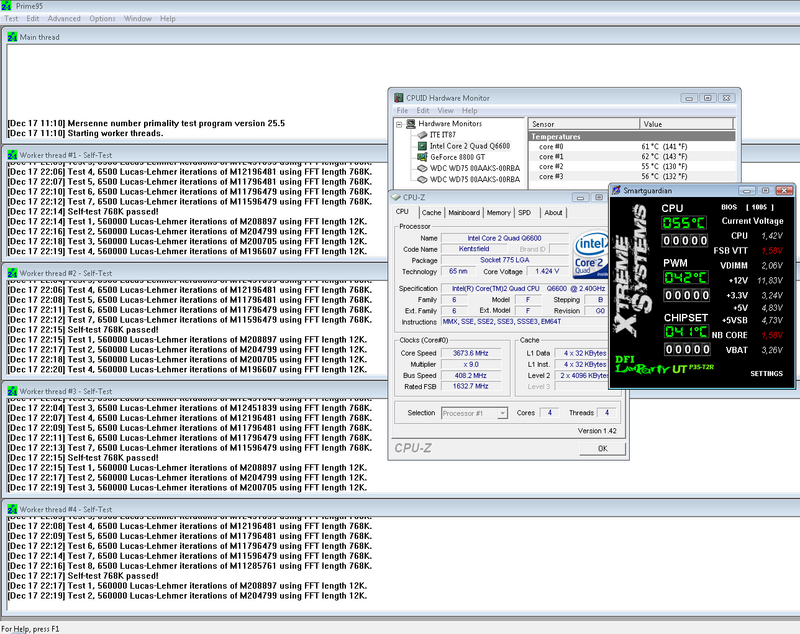Open the Options menu in Prime95
The image size is (800, 634).
pos(103,18)
